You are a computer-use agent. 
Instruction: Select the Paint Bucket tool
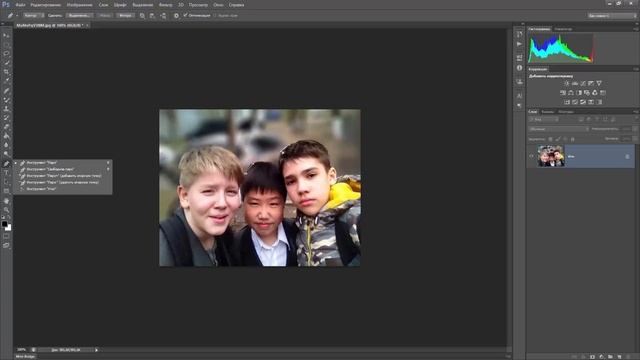[6, 136]
